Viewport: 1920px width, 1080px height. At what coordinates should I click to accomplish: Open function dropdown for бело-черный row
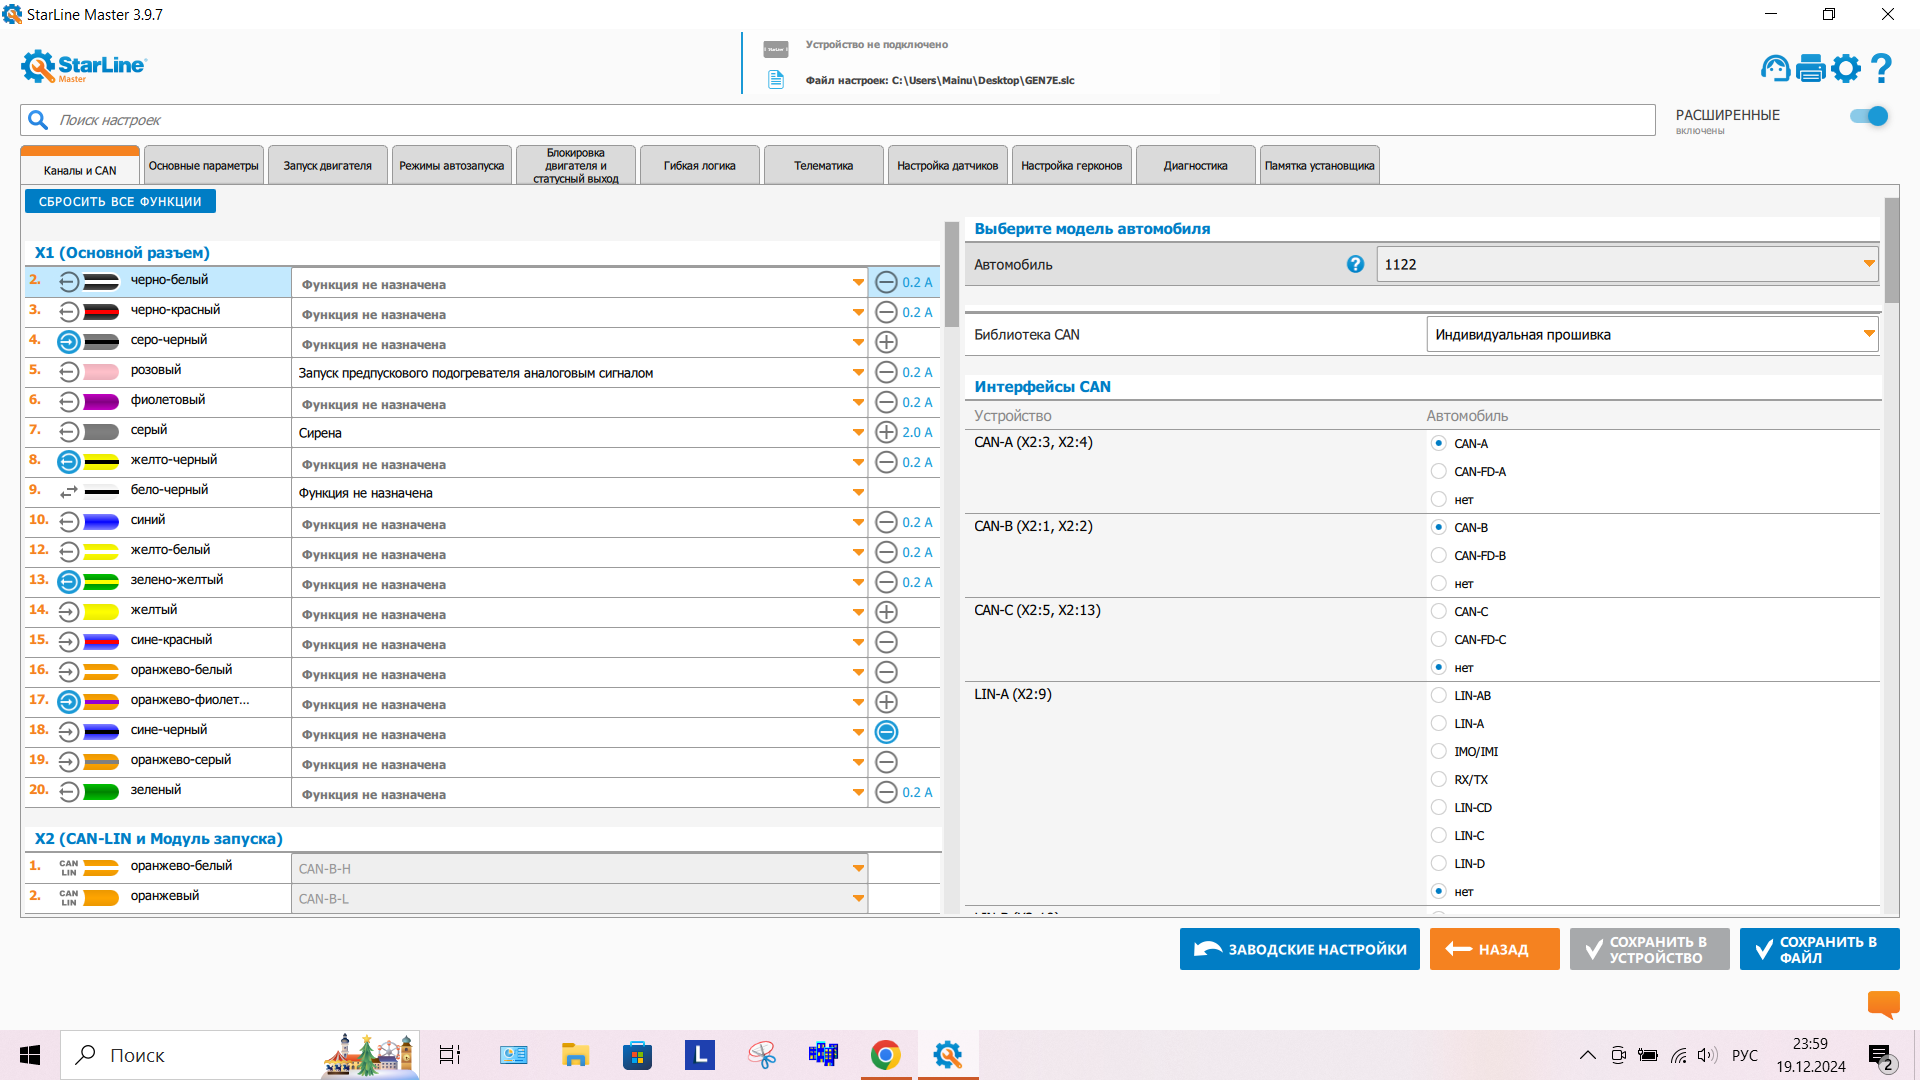(x=580, y=492)
